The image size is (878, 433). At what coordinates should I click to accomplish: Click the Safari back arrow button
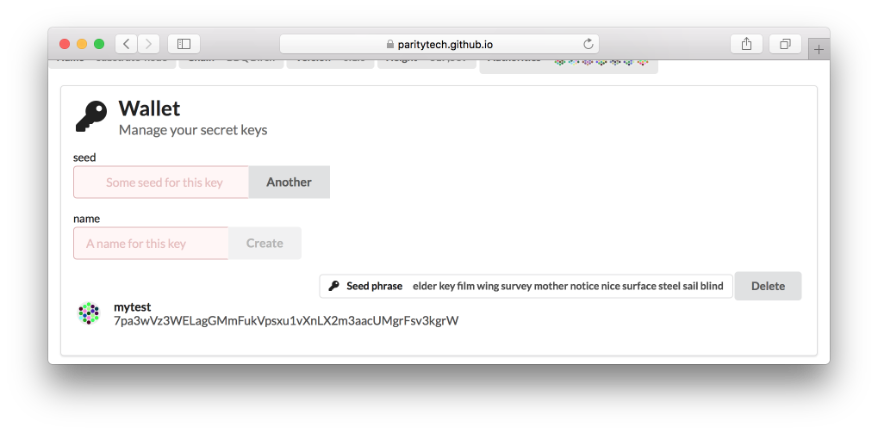(x=127, y=44)
